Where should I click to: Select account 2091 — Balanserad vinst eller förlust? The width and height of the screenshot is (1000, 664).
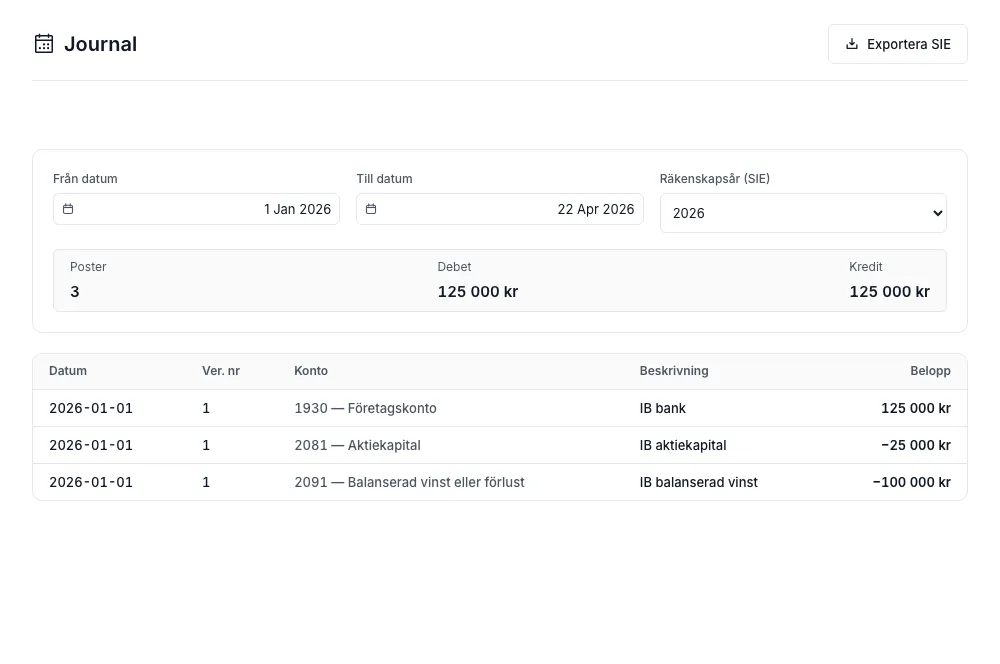point(409,482)
